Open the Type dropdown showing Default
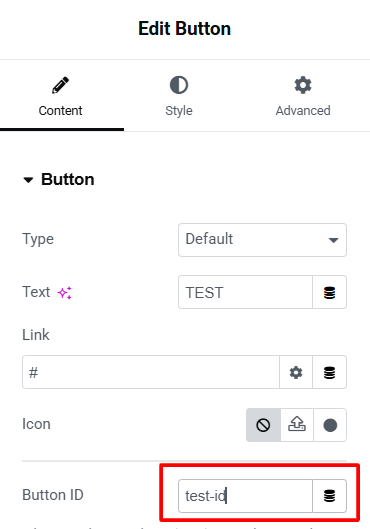This screenshot has width=370, height=529. click(x=262, y=240)
